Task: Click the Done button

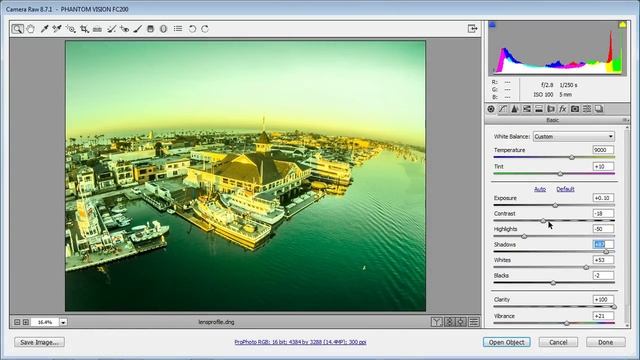Action: pos(606,342)
